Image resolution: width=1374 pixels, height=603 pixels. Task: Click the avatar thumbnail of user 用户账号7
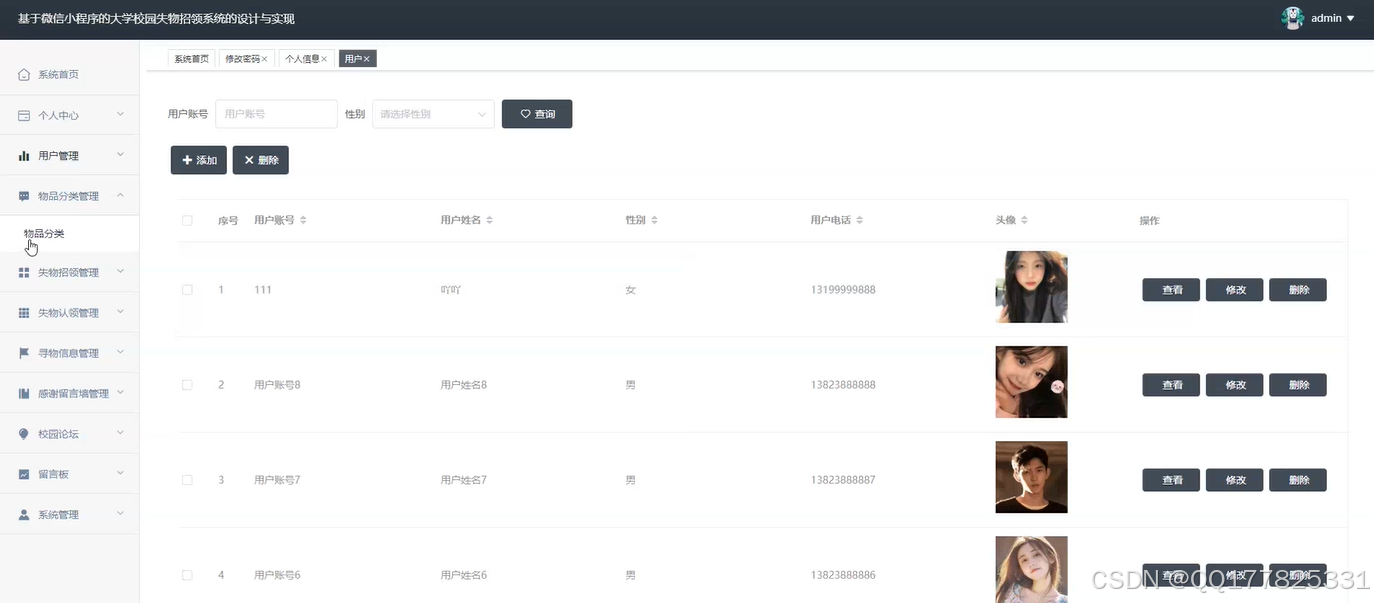click(1030, 477)
